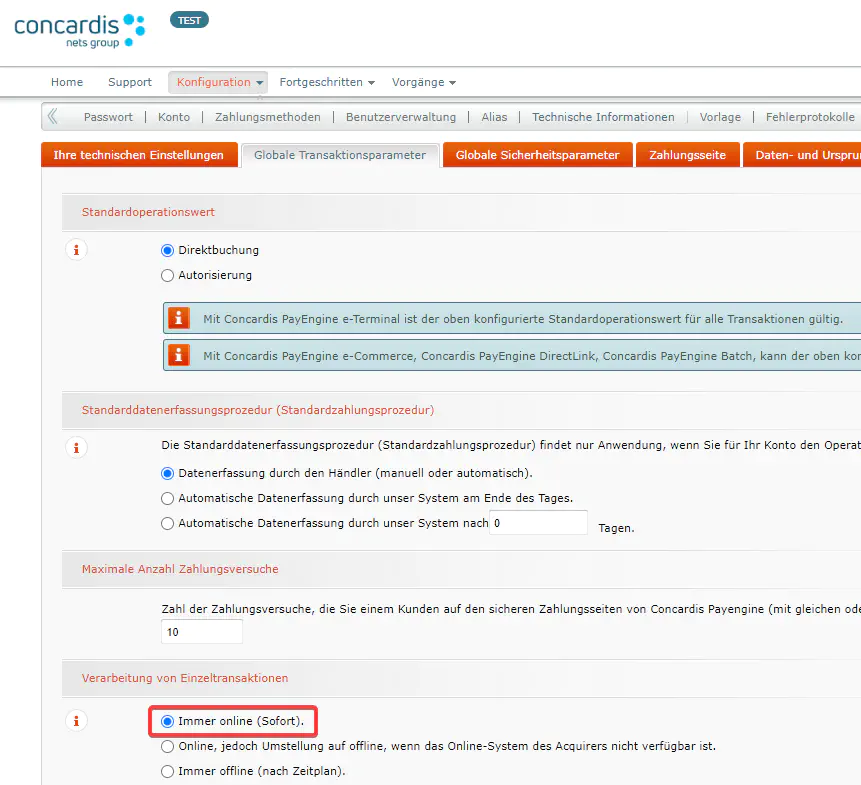Click the info icon beside Direktbuchung
This screenshot has height=785, width=861.
77,250
